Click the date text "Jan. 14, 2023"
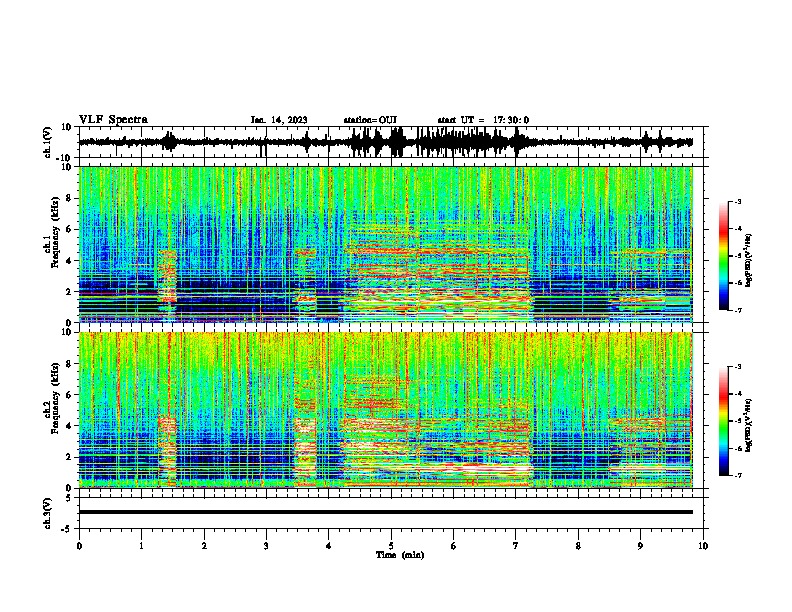The image size is (792, 612). coord(279,120)
